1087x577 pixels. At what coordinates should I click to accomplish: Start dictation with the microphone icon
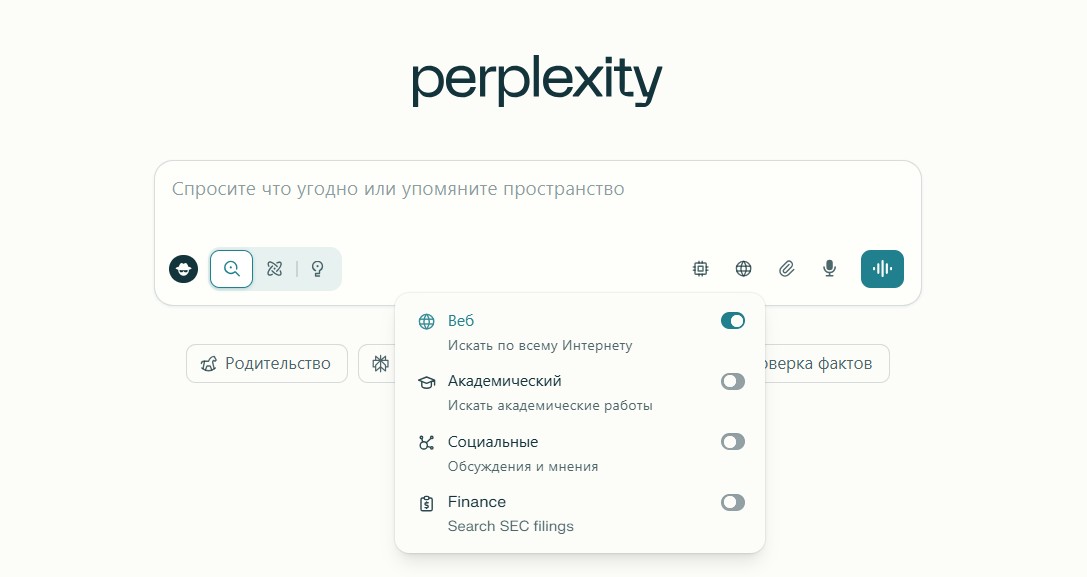pyautogui.click(x=829, y=268)
